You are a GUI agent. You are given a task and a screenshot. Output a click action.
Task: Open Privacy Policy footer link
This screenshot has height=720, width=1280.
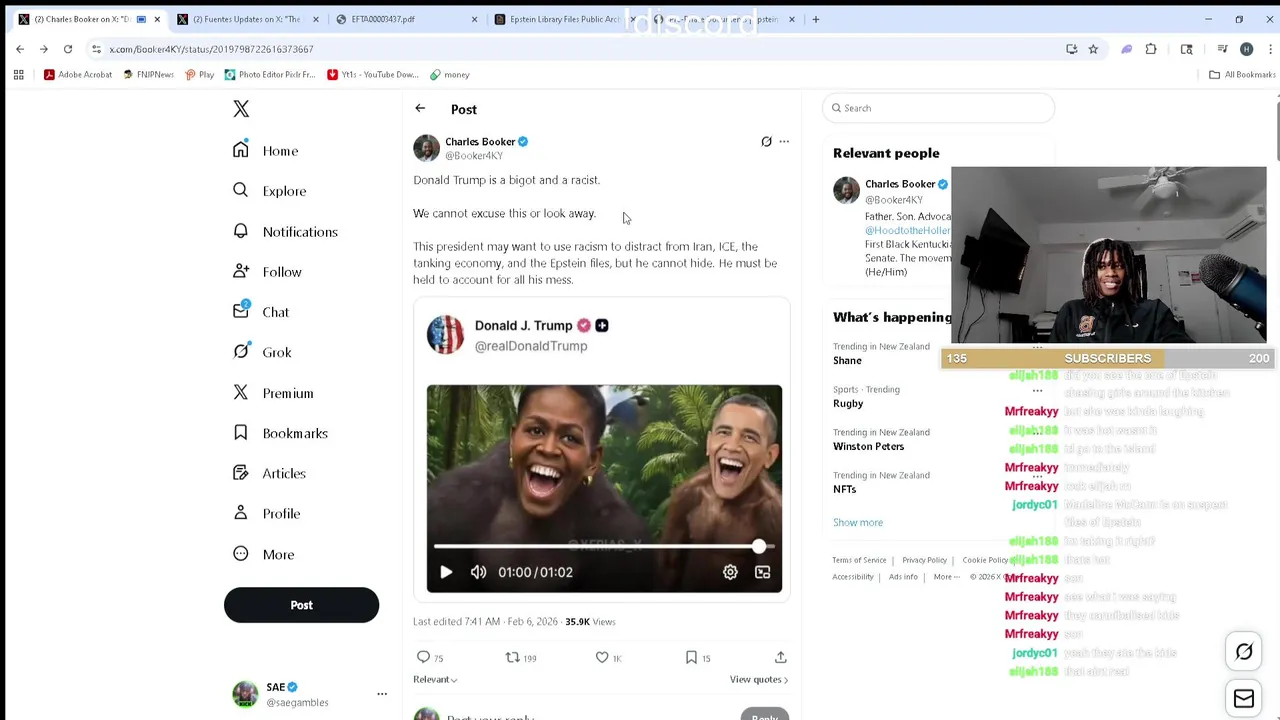[x=924, y=560]
